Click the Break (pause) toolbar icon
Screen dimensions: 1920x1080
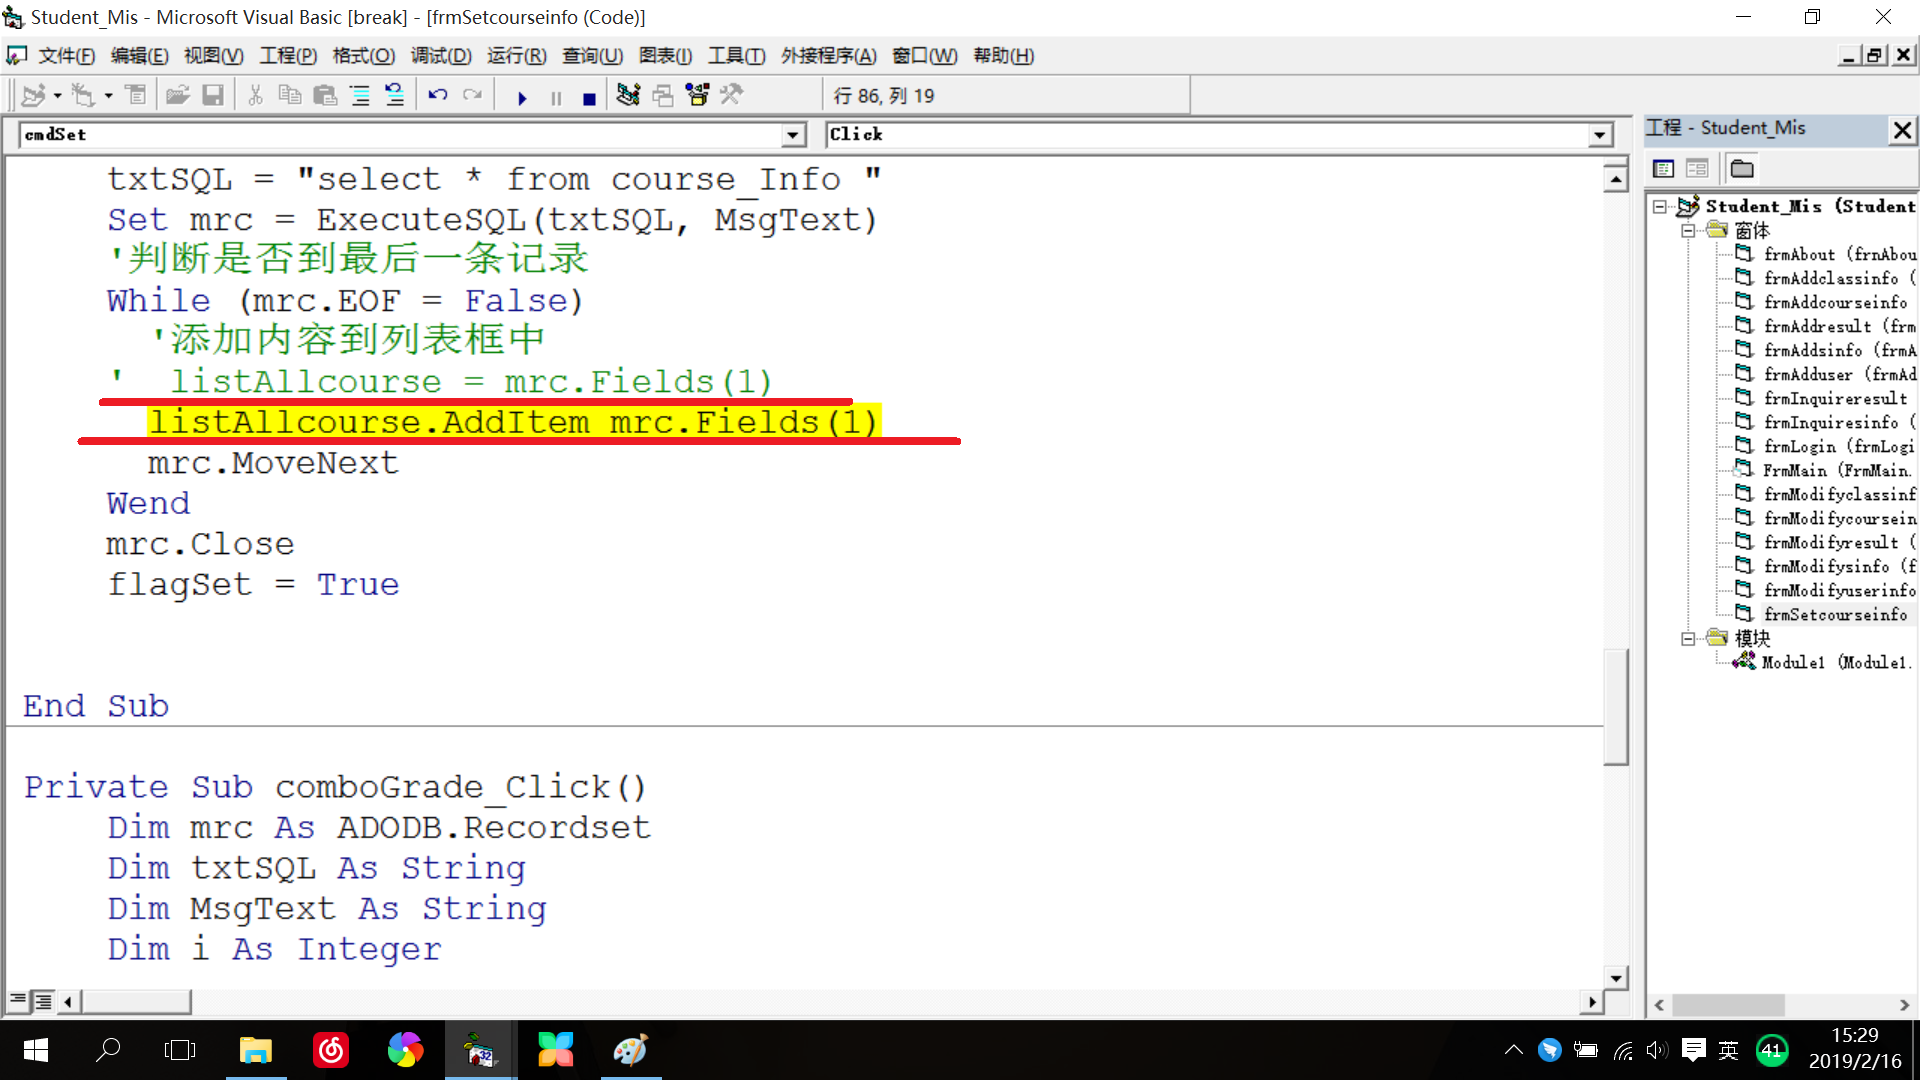(556, 97)
